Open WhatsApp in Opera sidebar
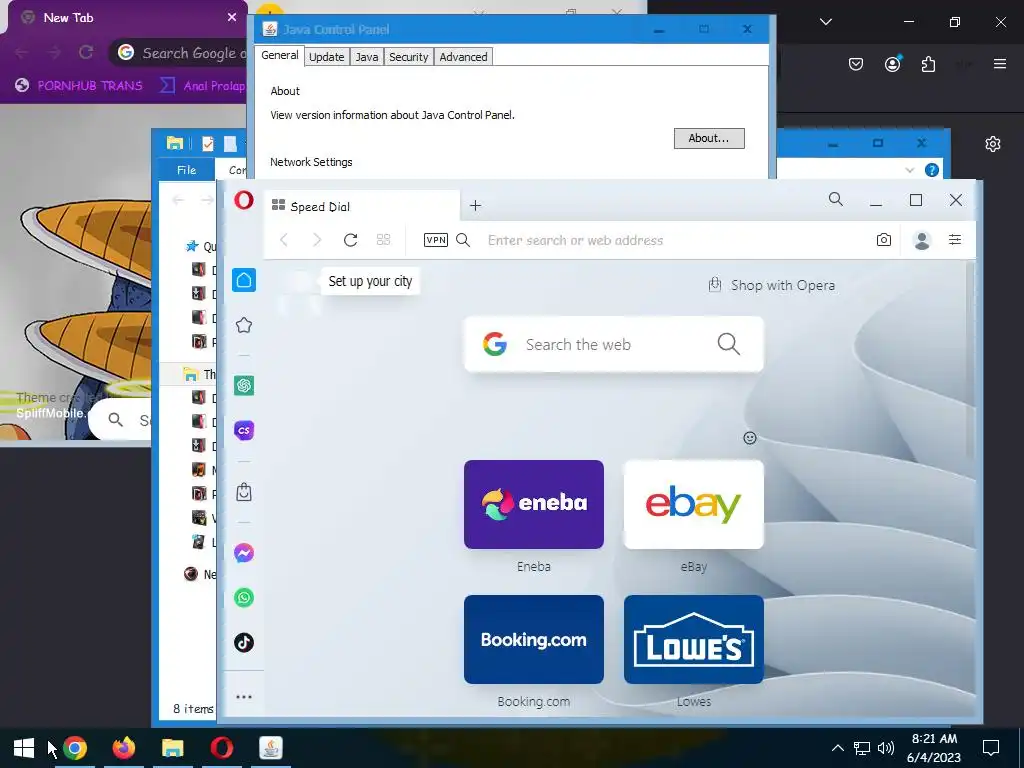1024x768 pixels. click(x=244, y=598)
